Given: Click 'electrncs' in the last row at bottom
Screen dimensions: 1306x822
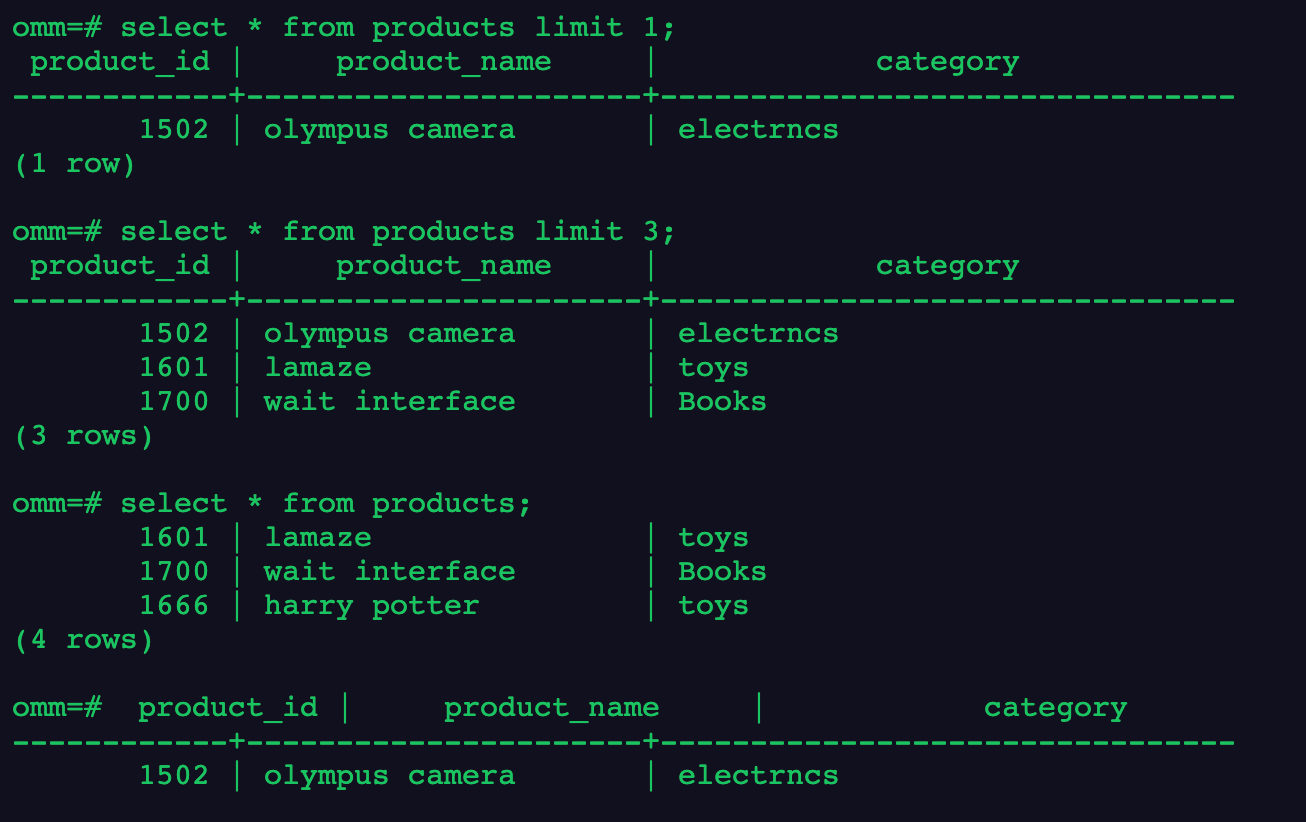Looking at the screenshot, I should pos(758,776).
